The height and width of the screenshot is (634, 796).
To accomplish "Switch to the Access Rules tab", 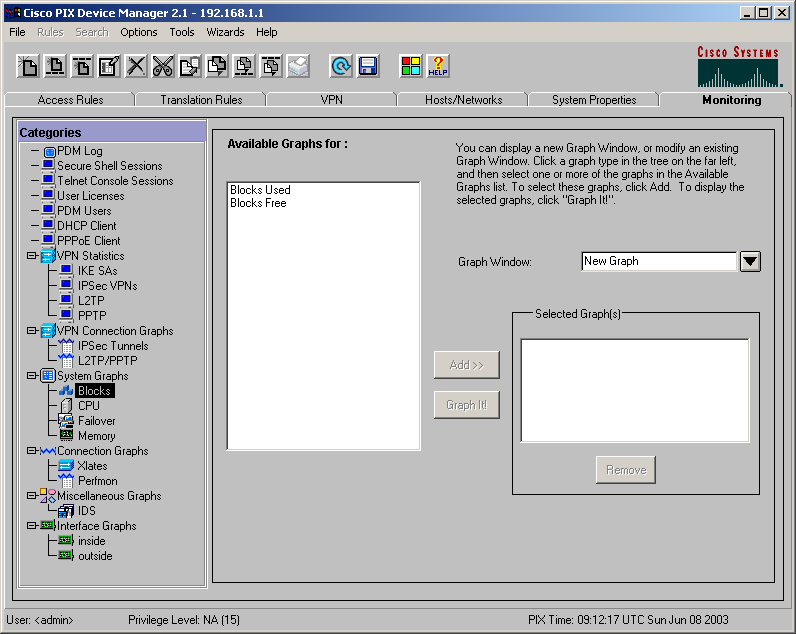I will point(70,99).
